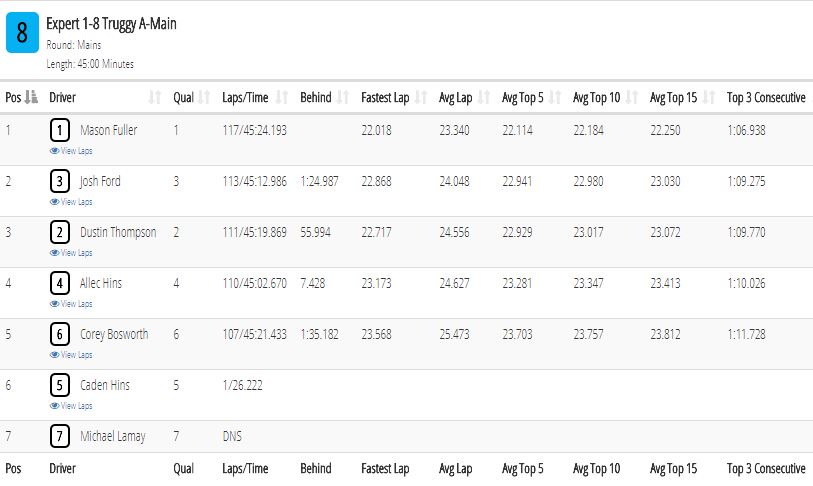View laps for Corey Bosworth
813x486 pixels.
click(71, 355)
